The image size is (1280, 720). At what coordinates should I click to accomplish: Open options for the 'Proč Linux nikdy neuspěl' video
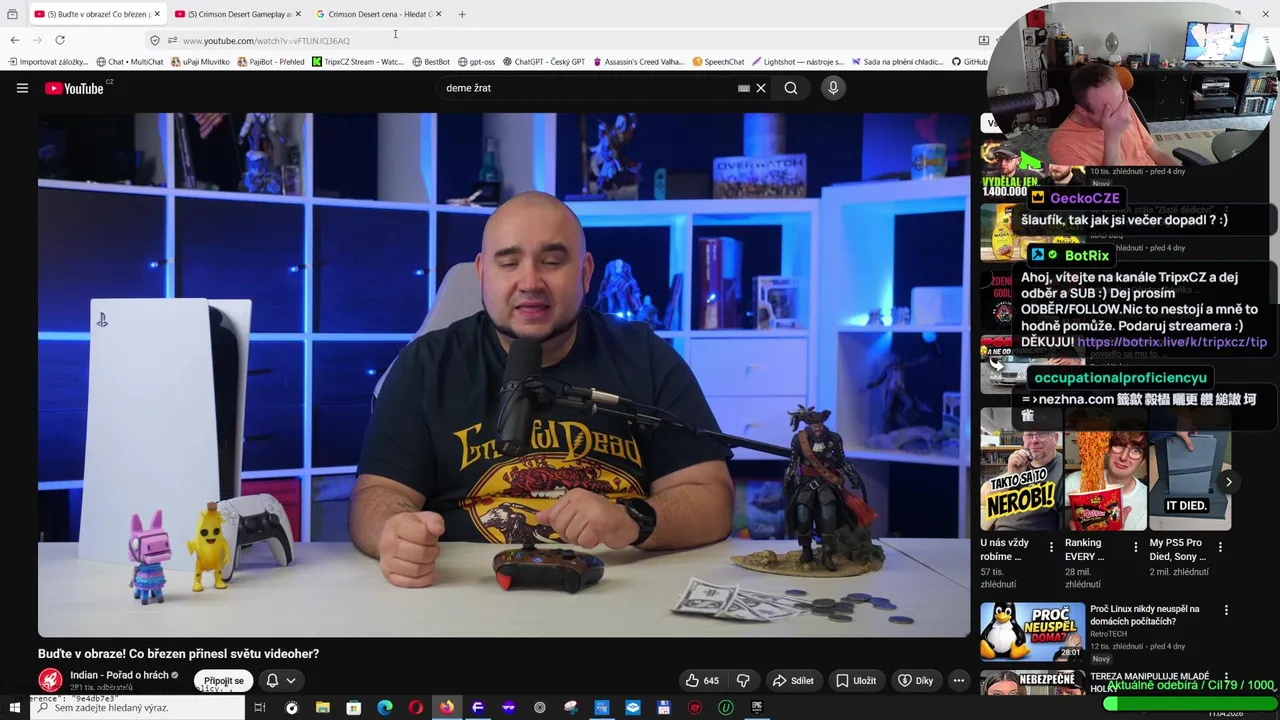pos(1226,610)
